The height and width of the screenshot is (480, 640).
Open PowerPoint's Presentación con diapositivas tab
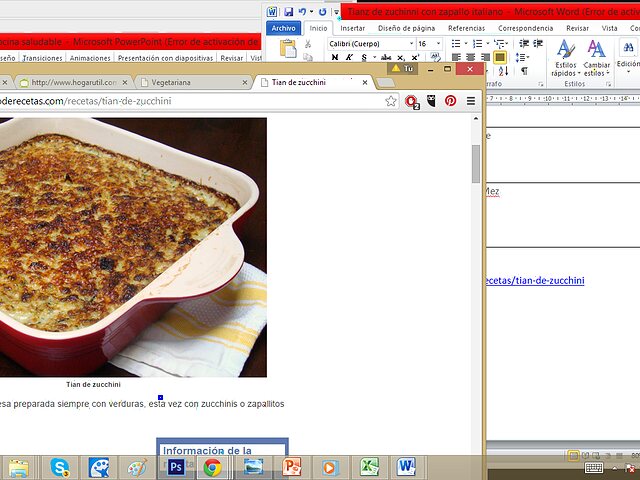tap(165, 58)
